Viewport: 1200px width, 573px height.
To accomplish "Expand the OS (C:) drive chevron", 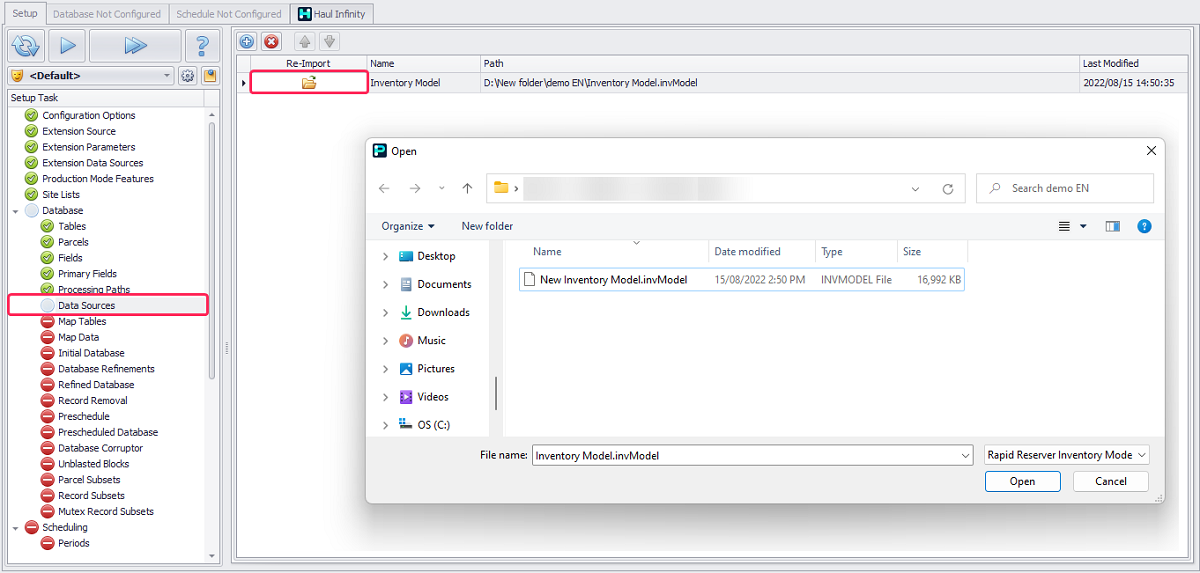I will [385, 424].
